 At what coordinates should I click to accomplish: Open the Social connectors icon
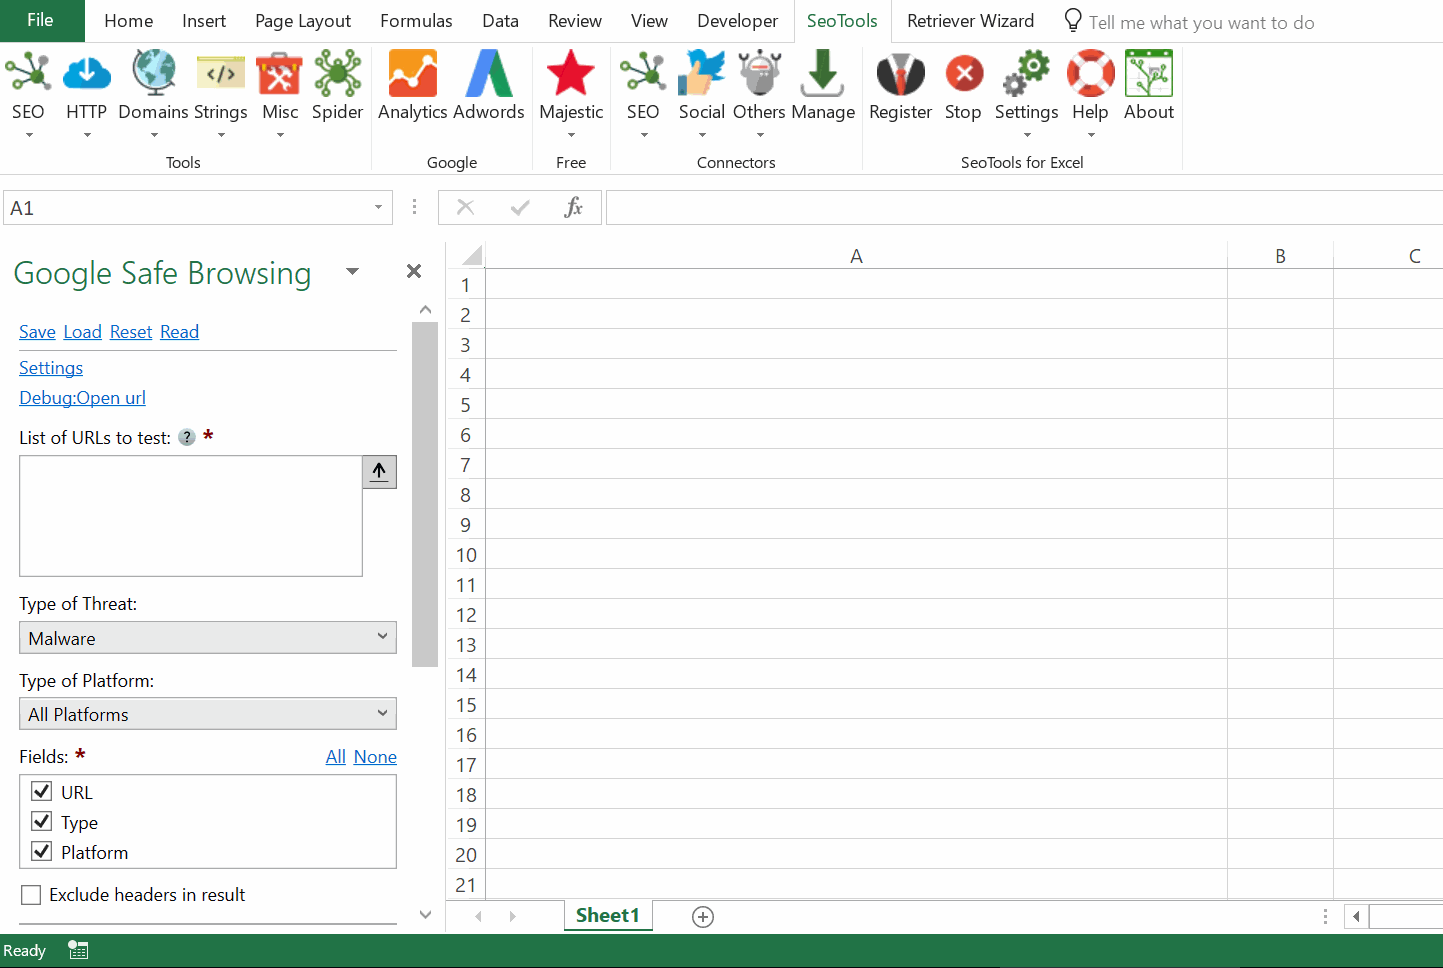702,74
